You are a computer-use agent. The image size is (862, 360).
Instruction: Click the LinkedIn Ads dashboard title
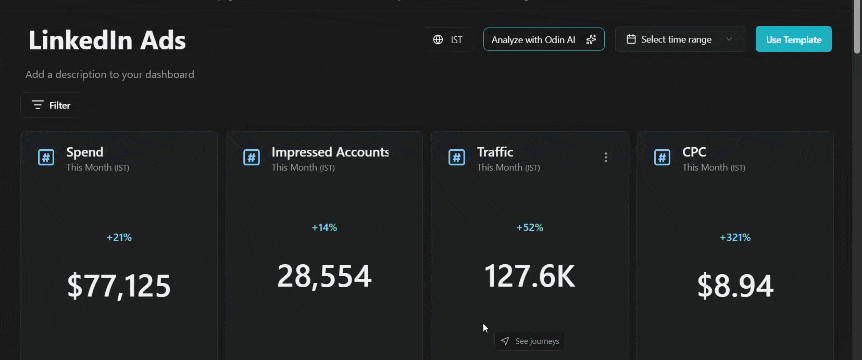(x=107, y=41)
